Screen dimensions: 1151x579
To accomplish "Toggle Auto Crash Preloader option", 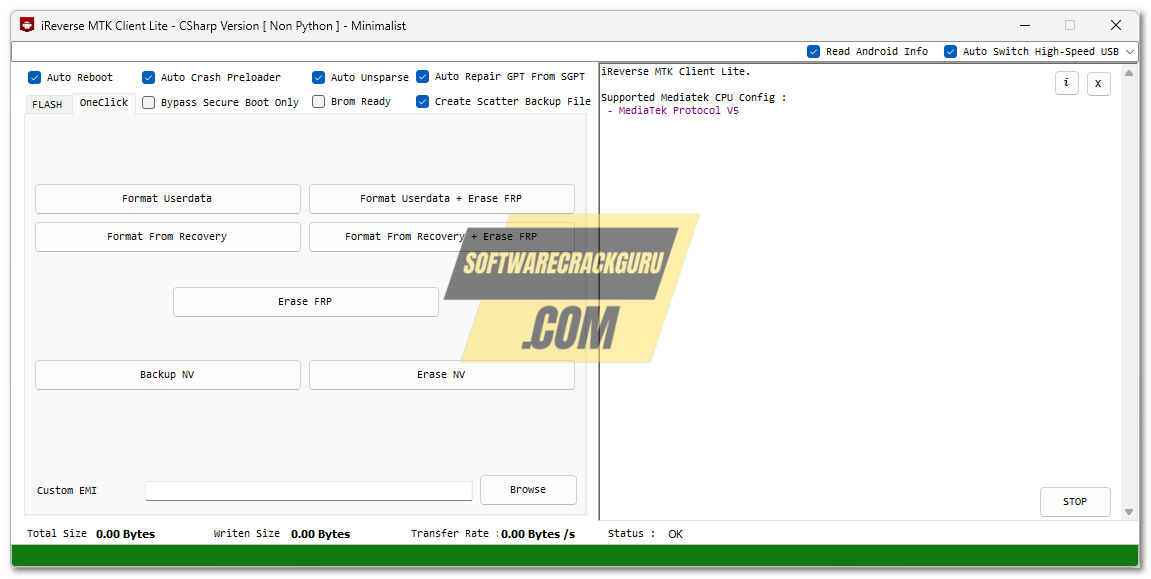I will pyautogui.click(x=149, y=77).
